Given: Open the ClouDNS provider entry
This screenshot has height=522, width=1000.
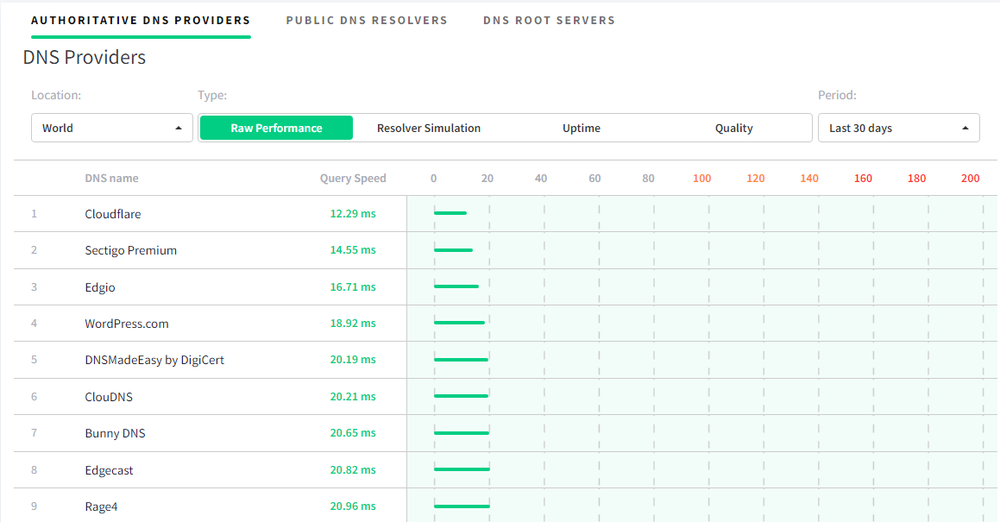Looking at the screenshot, I should tap(109, 397).
